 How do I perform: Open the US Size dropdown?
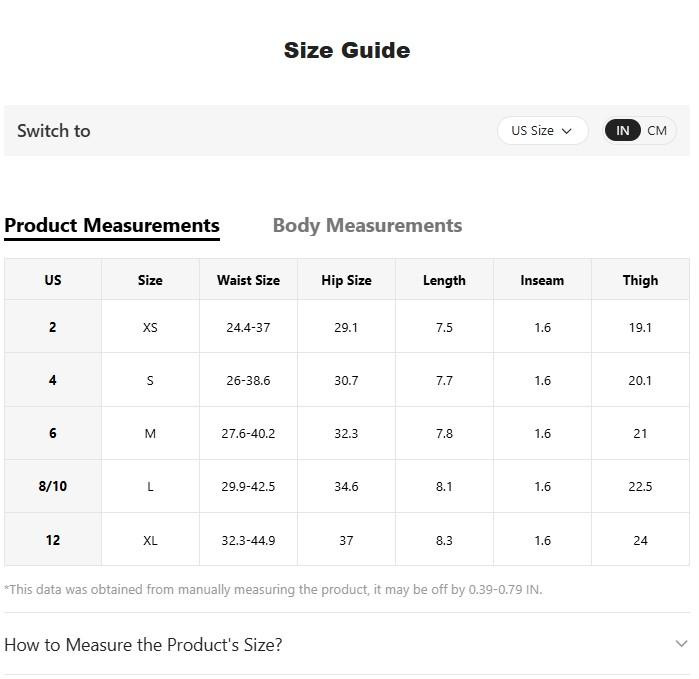tap(541, 130)
